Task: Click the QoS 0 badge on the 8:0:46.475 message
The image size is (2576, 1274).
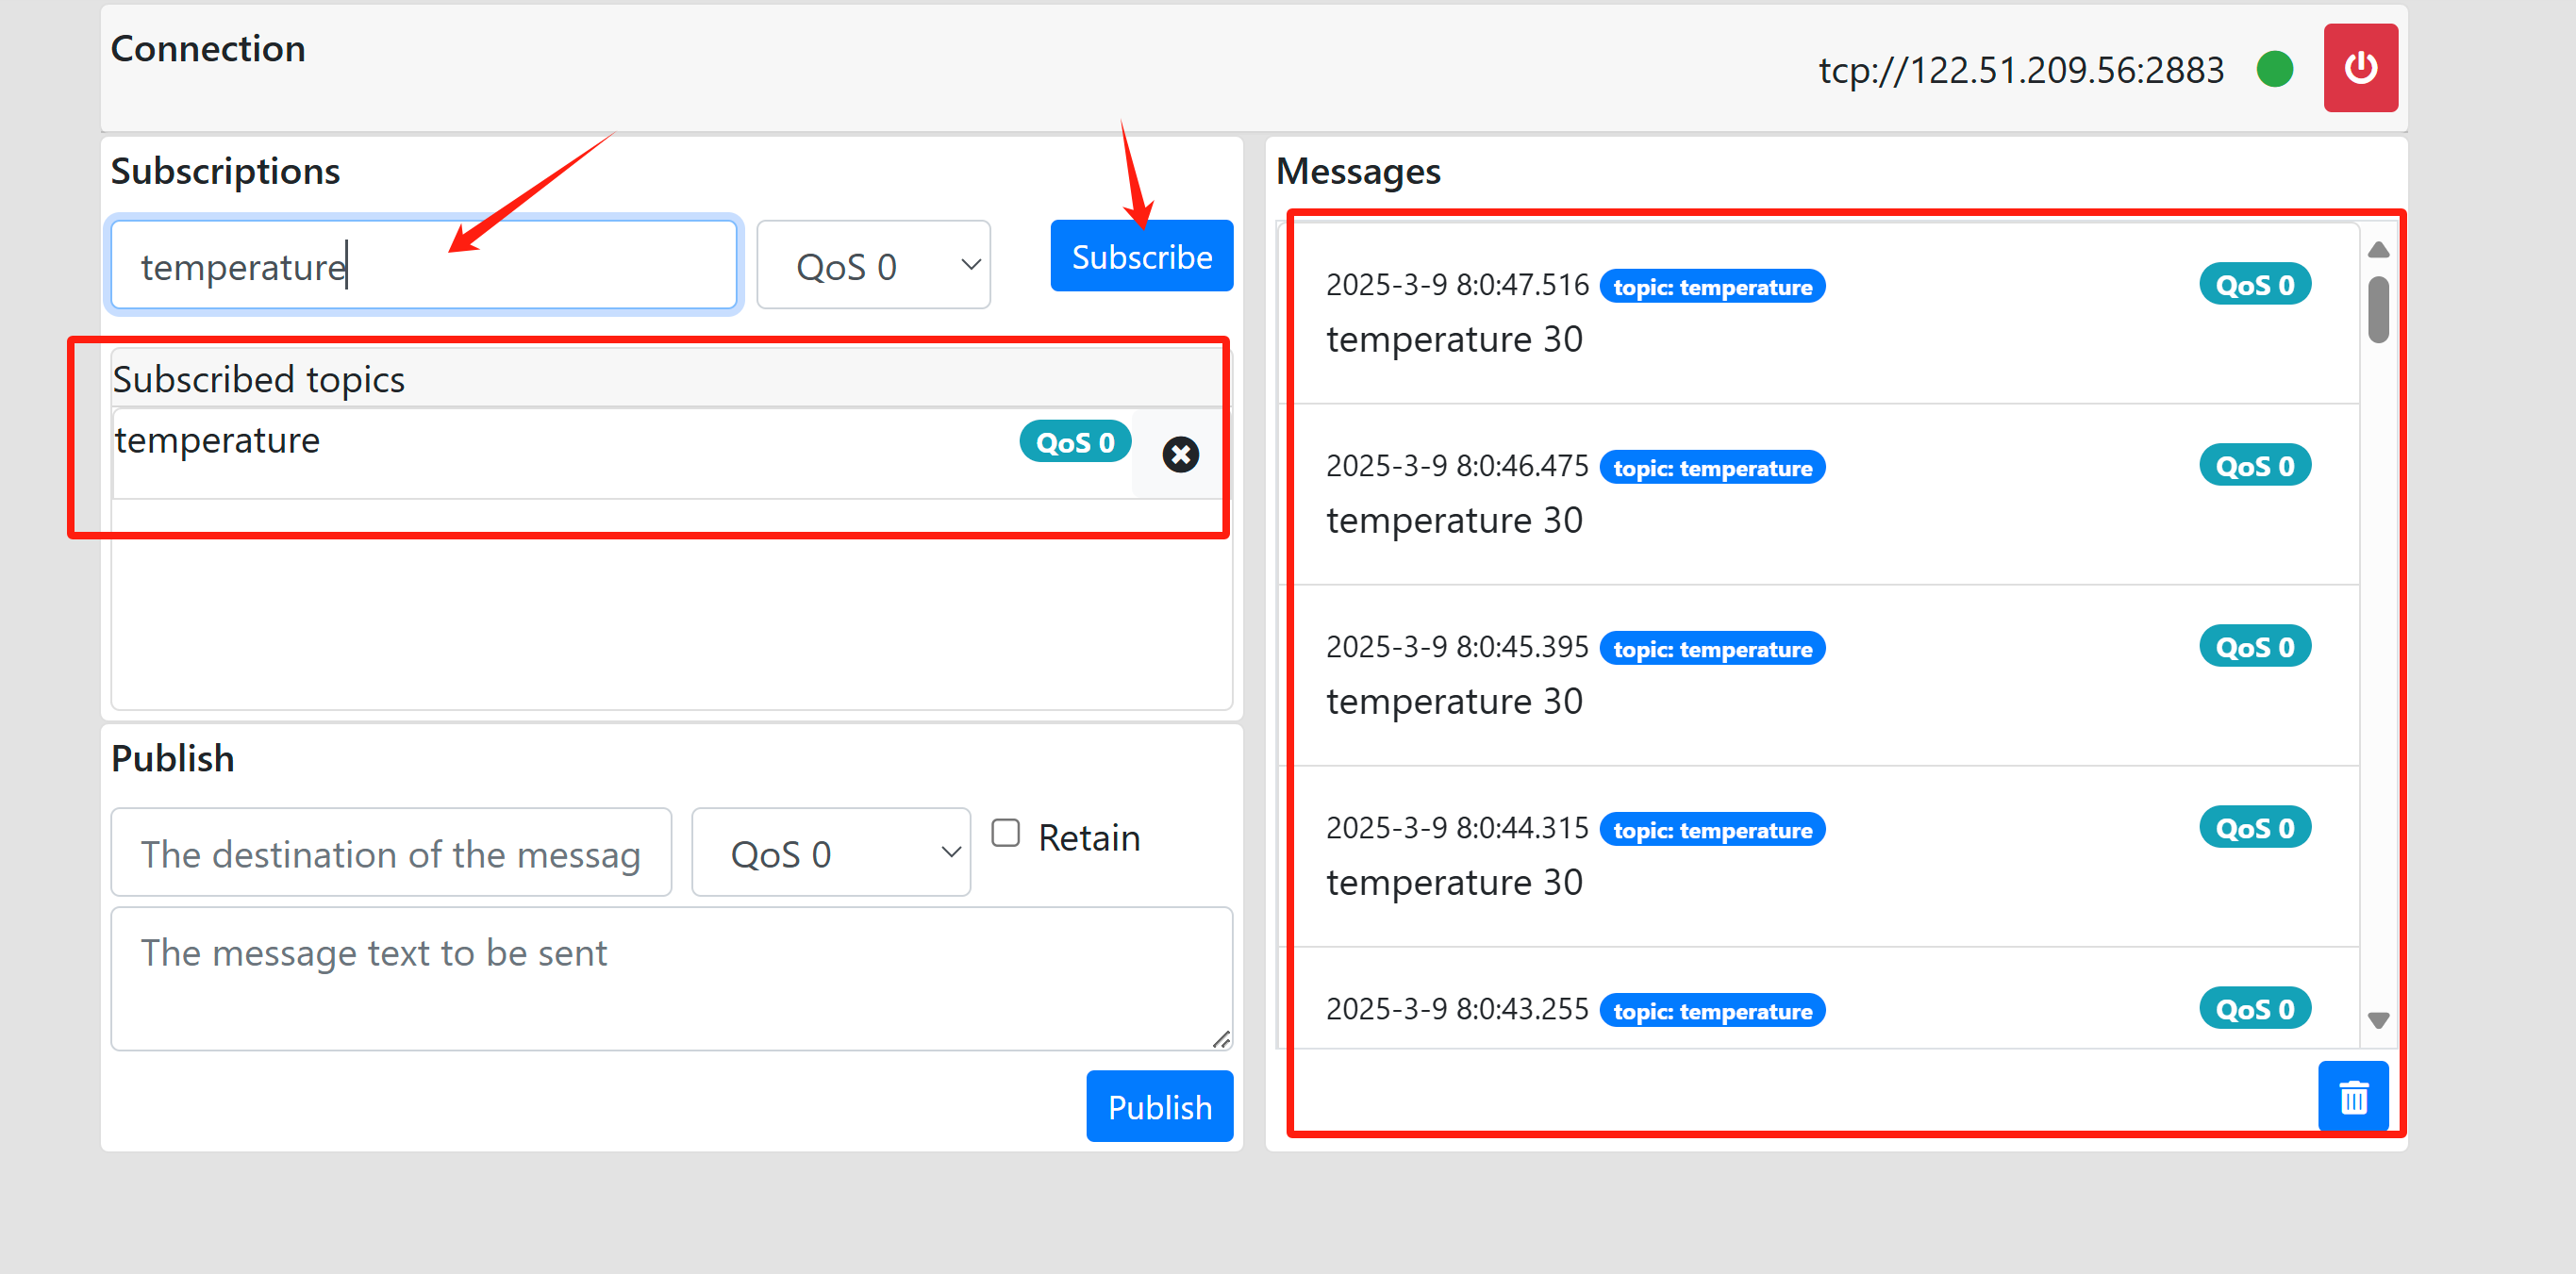Action: click(2255, 466)
